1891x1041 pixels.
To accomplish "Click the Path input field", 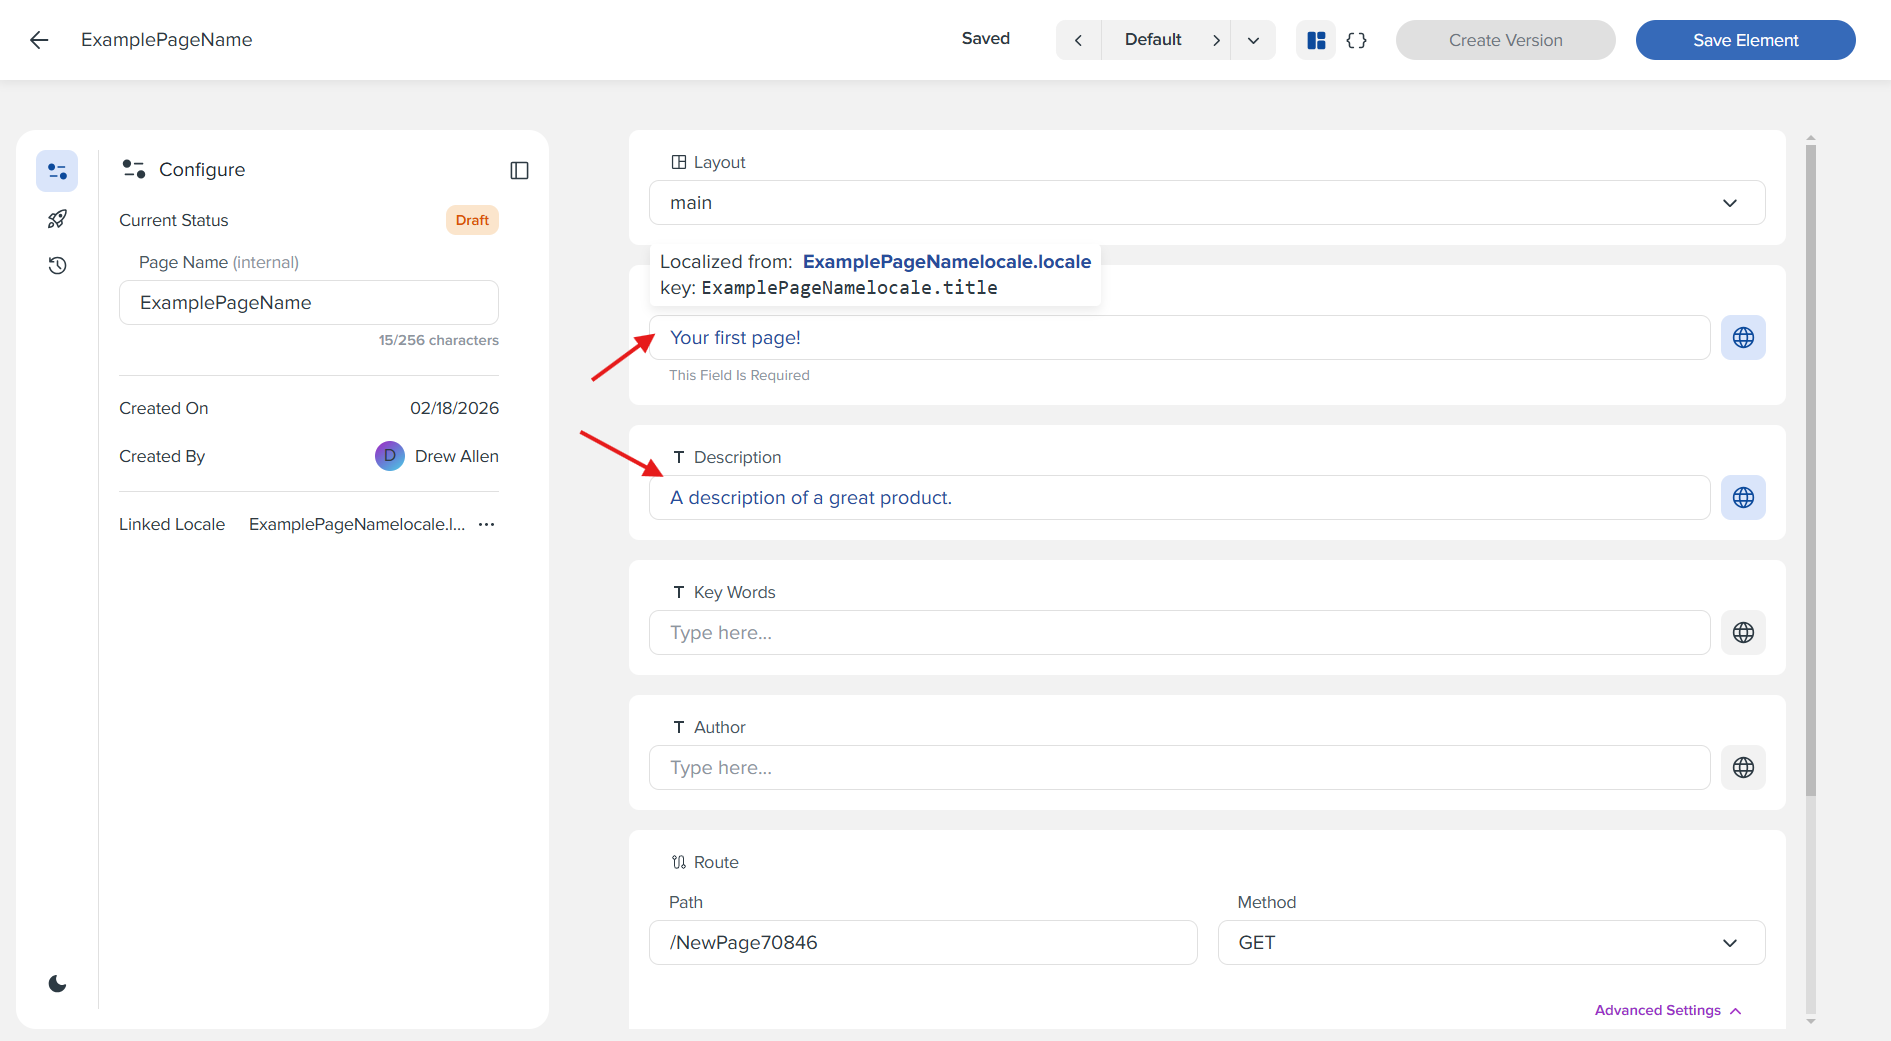I will tap(922, 943).
